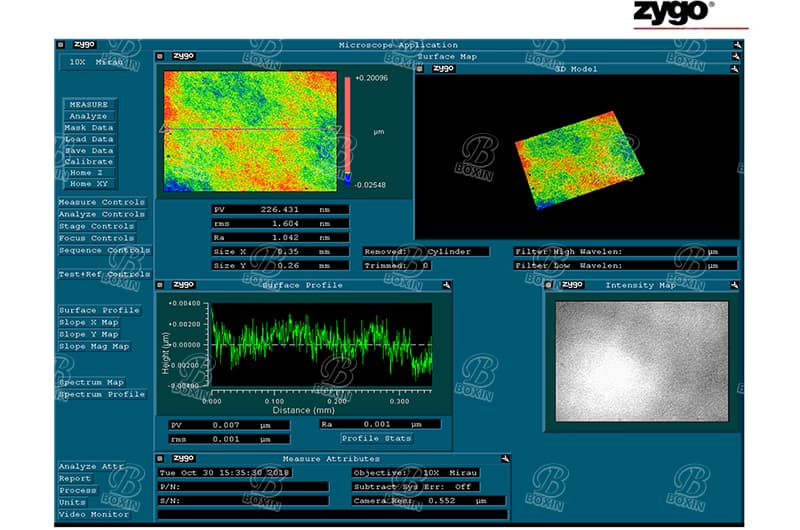Image resolution: width=800 pixels, height=530 pixels.
Task: Expand the Analyze Controls panel
Action: [x=102, y=214]
